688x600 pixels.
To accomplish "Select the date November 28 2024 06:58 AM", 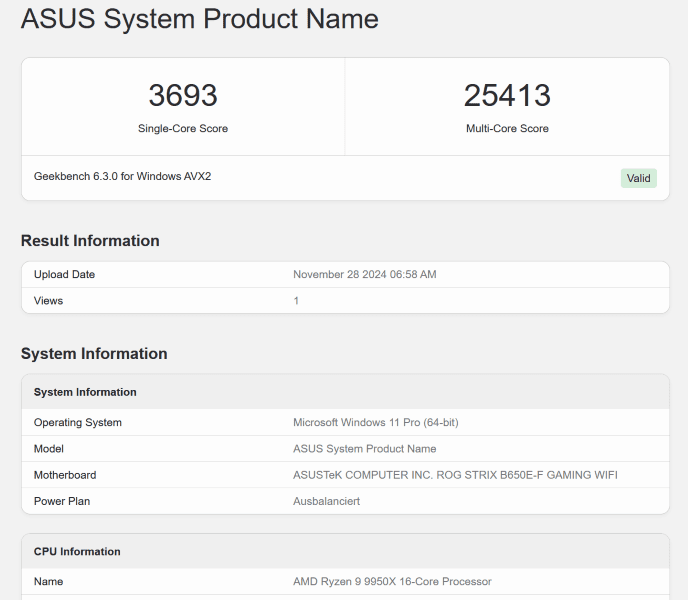I will pyautogui.click(x=365, y=275).
